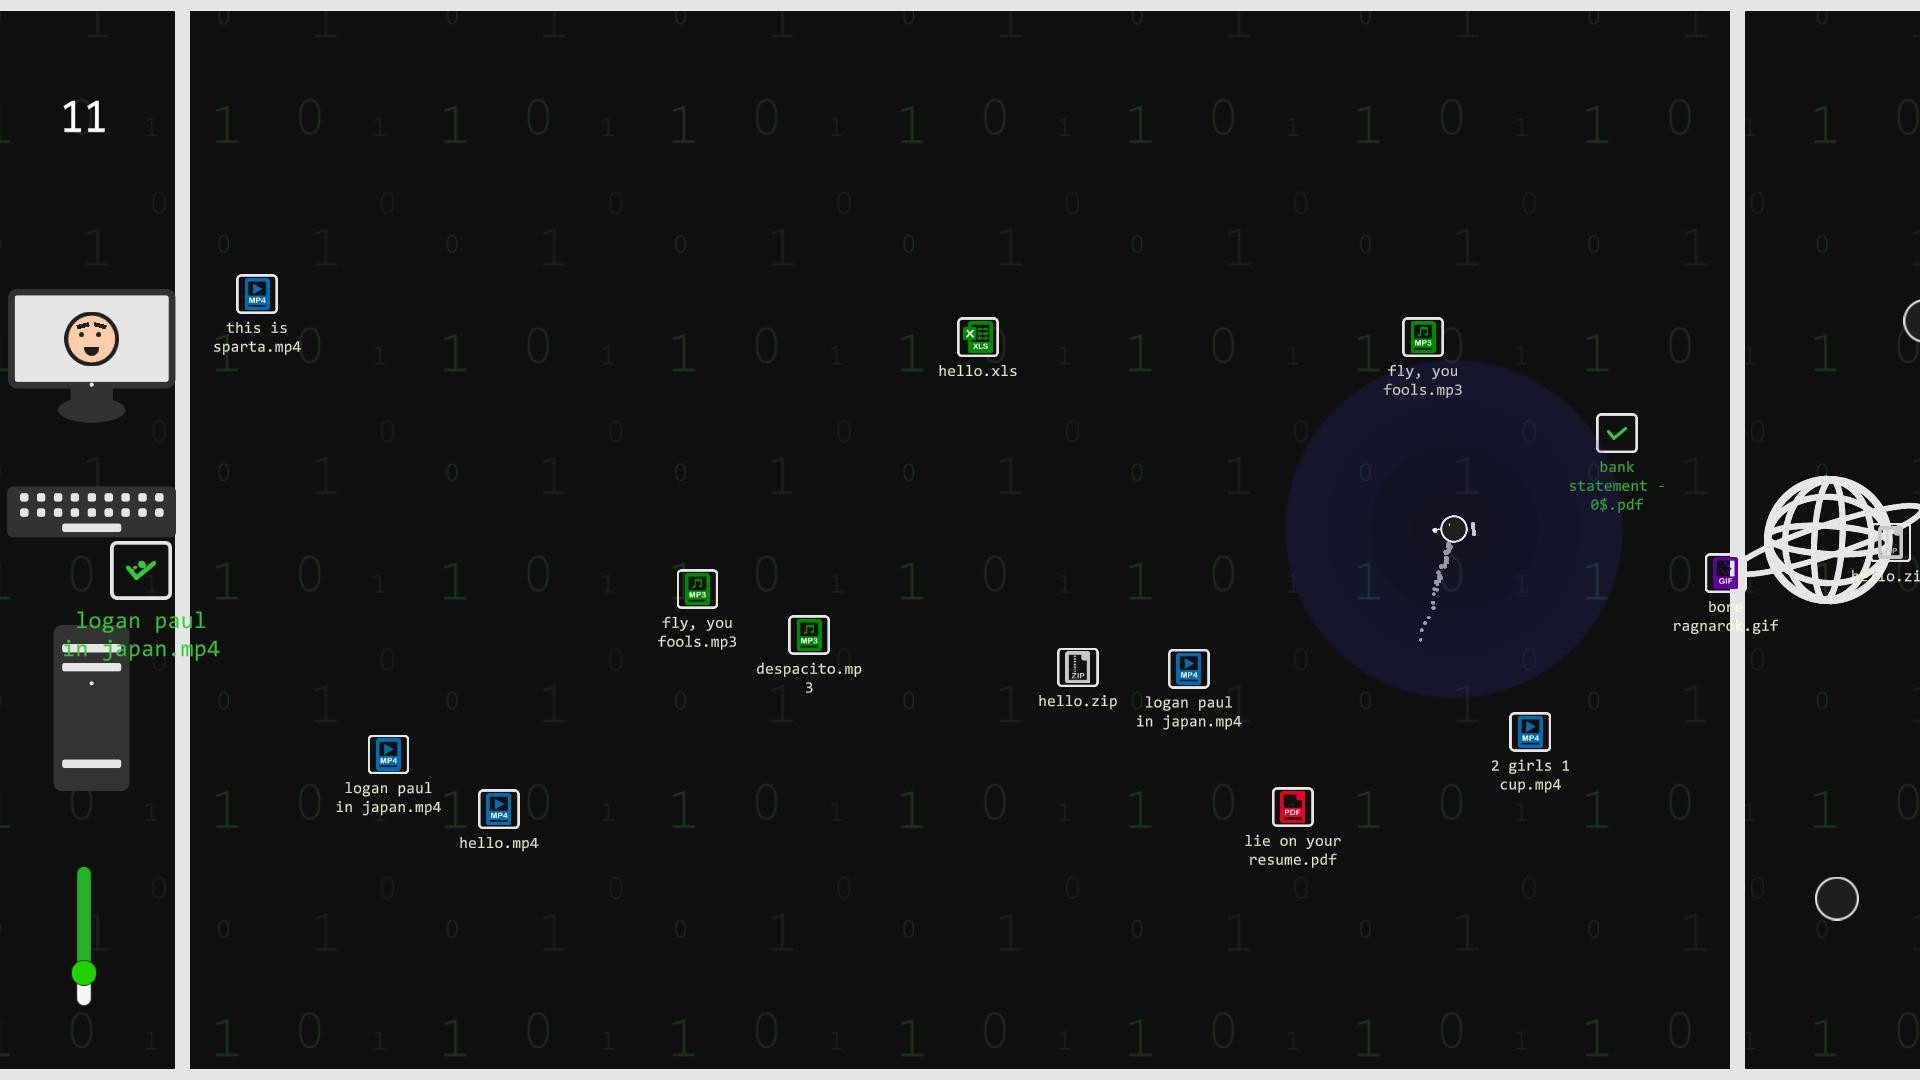Click the 'this is sparta.mp4' file icon

click(257, 294)
